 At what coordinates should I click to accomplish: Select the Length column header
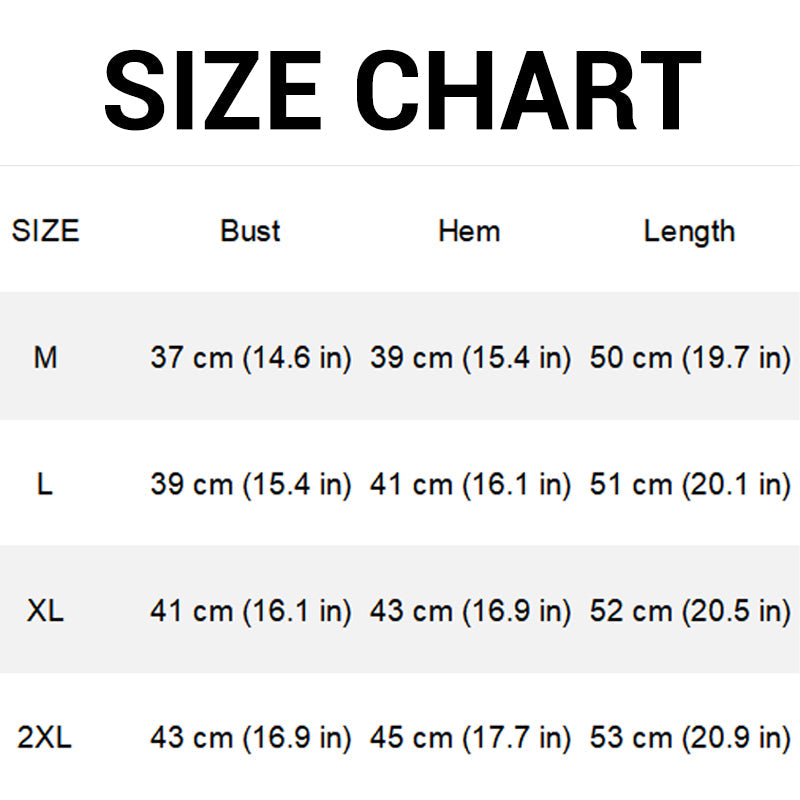click(689, 232)
